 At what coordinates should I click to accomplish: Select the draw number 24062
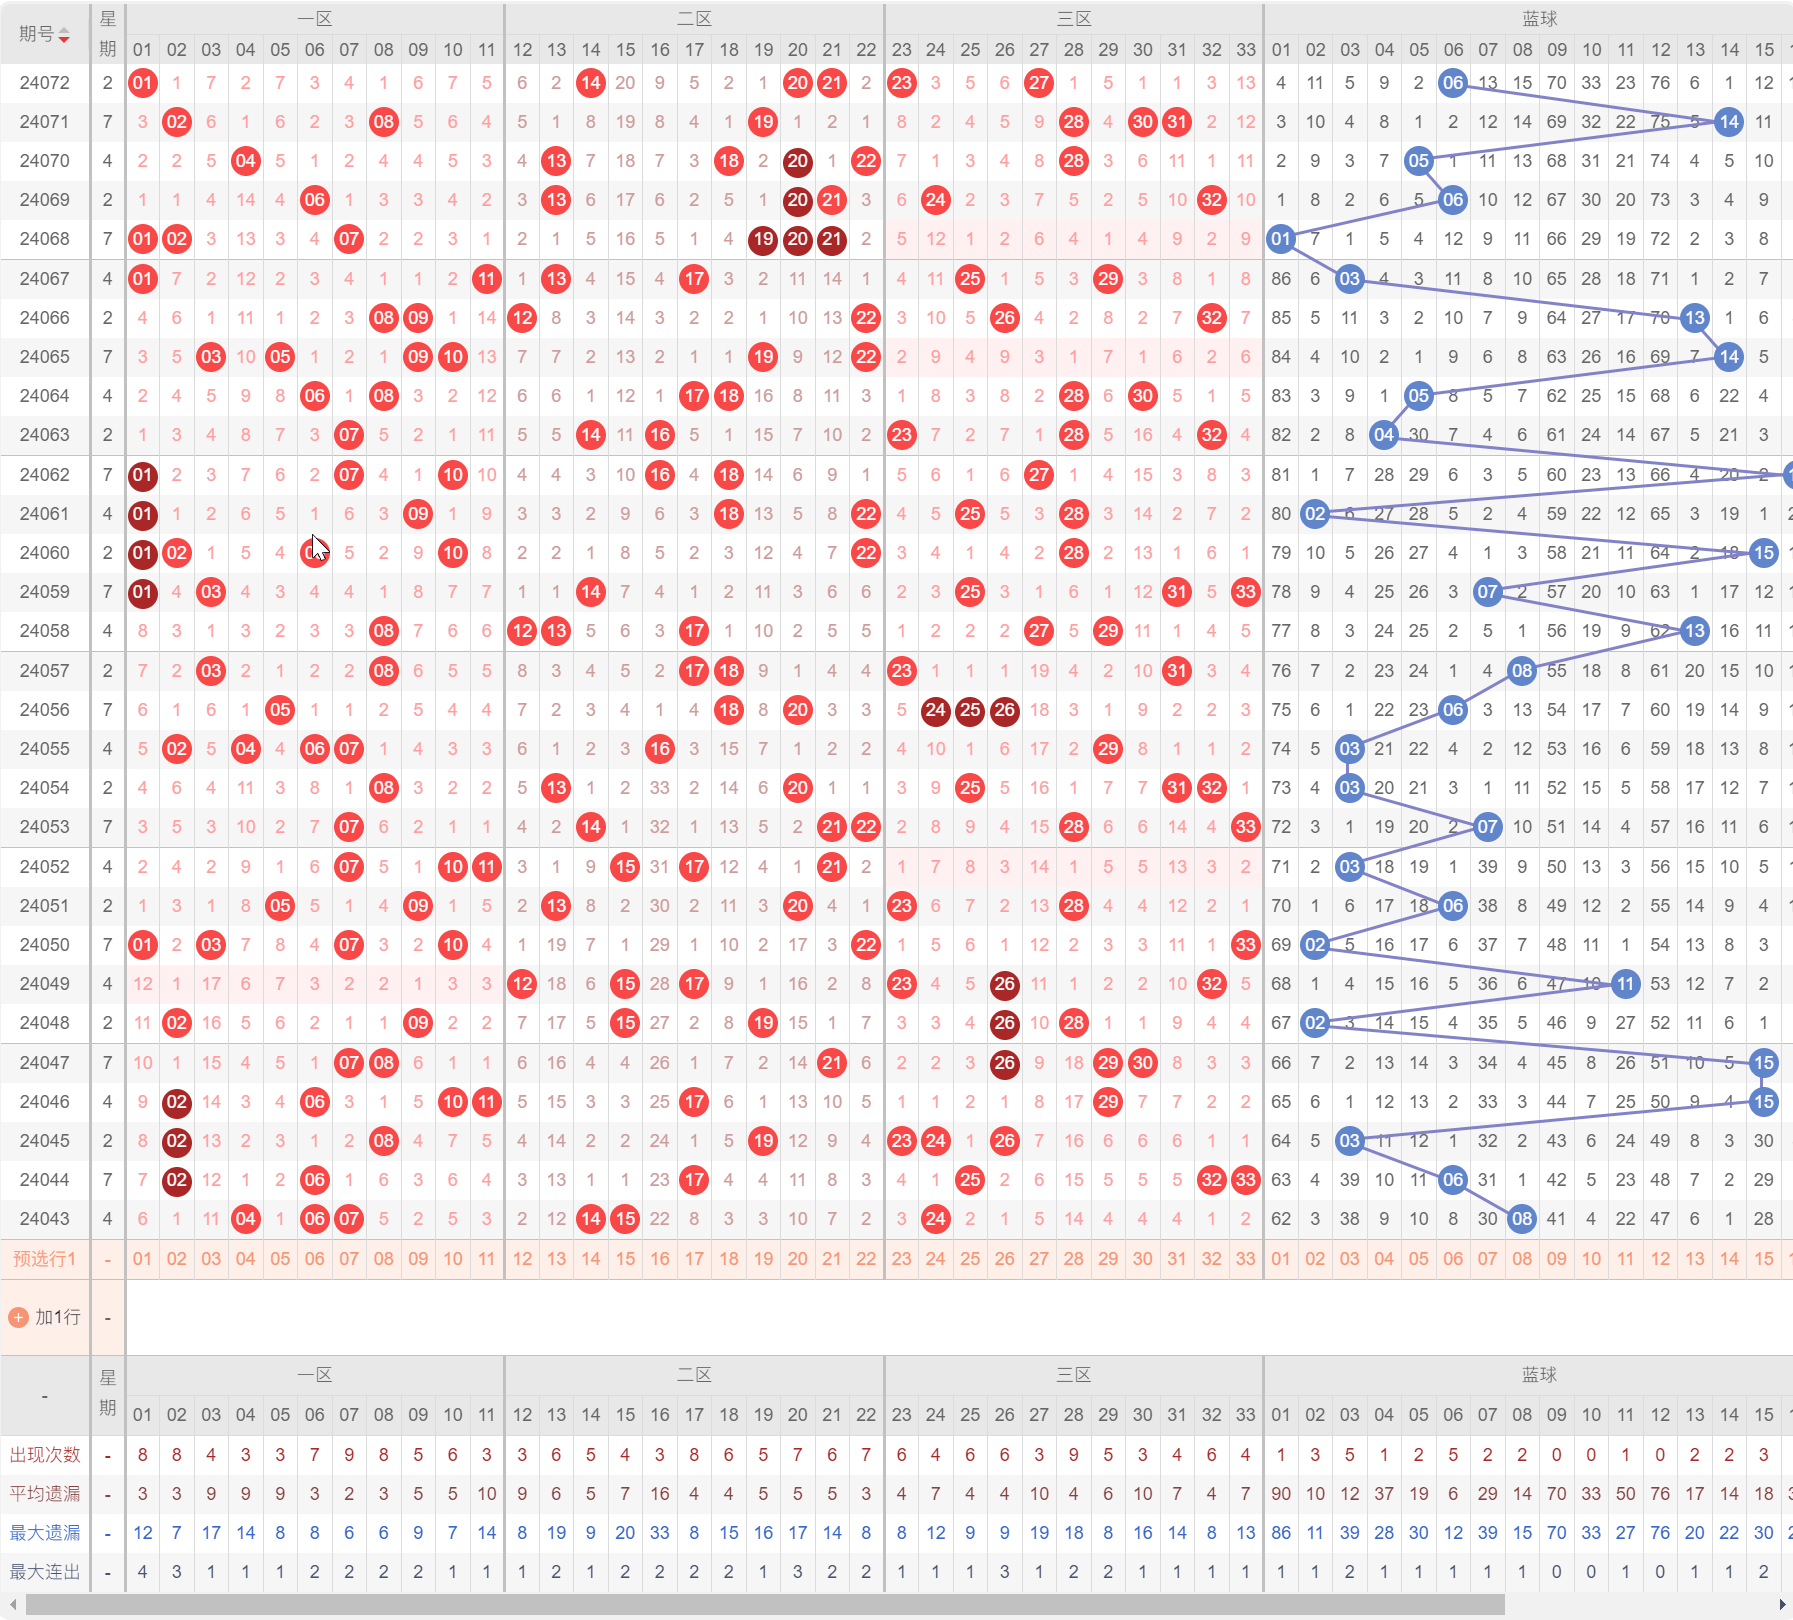(x=45, y=475)
